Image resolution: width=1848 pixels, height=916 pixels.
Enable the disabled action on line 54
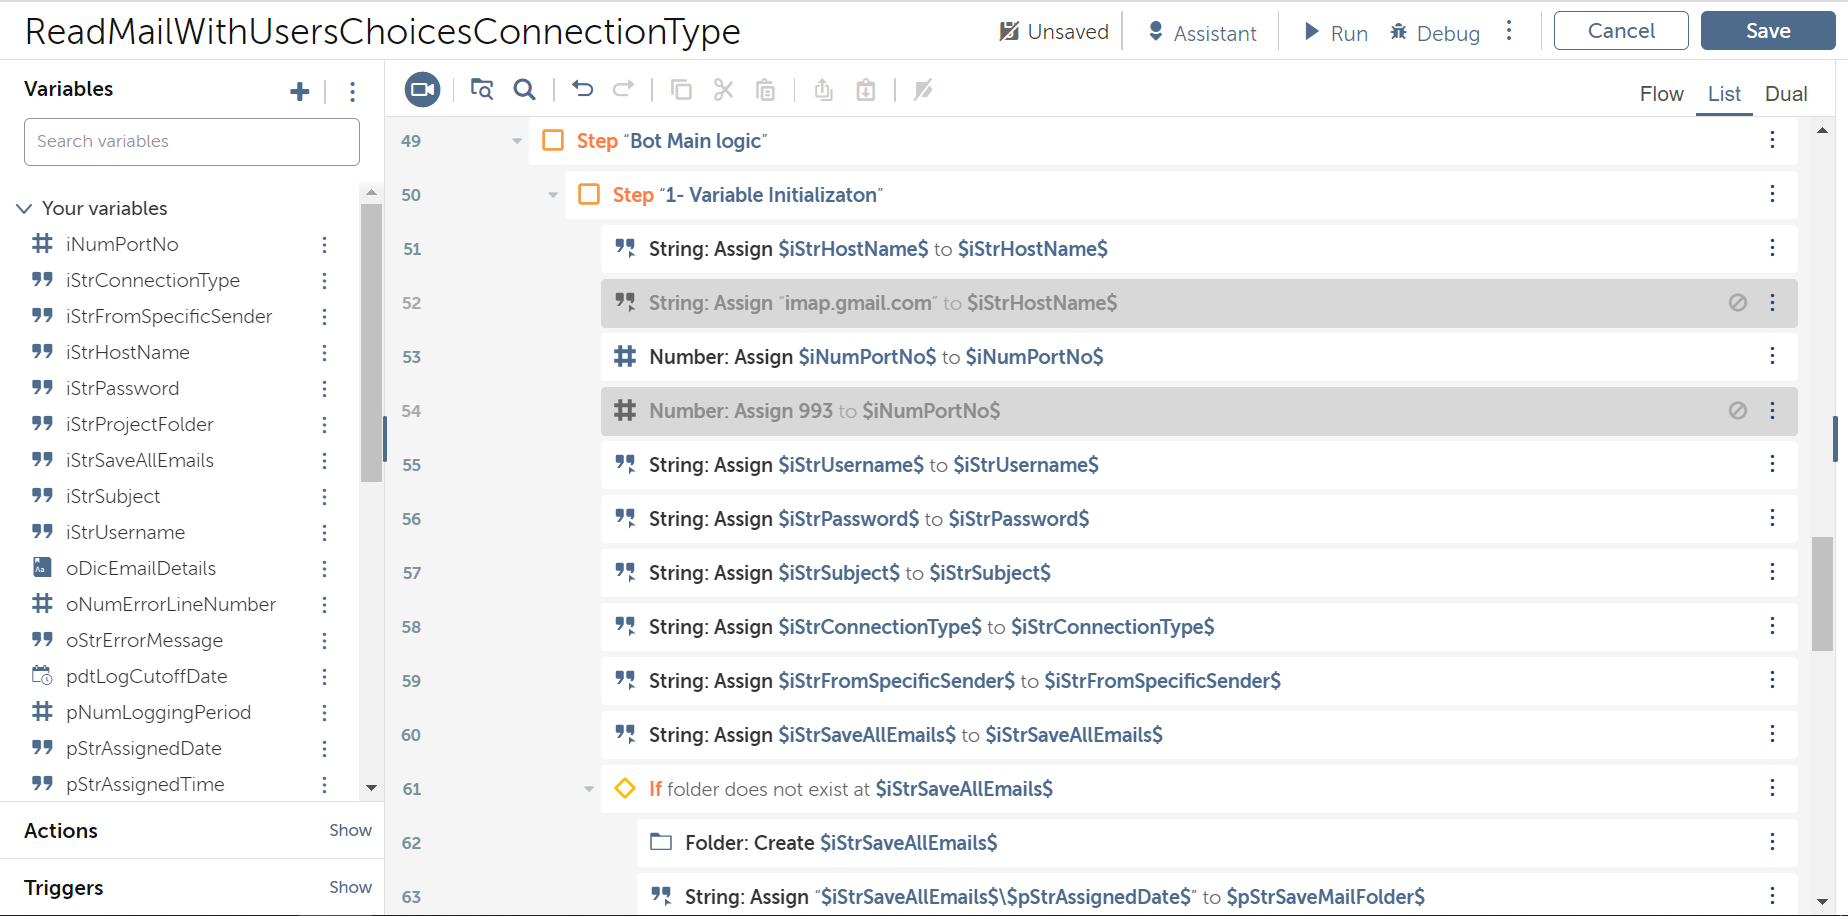coord(1738,410)
